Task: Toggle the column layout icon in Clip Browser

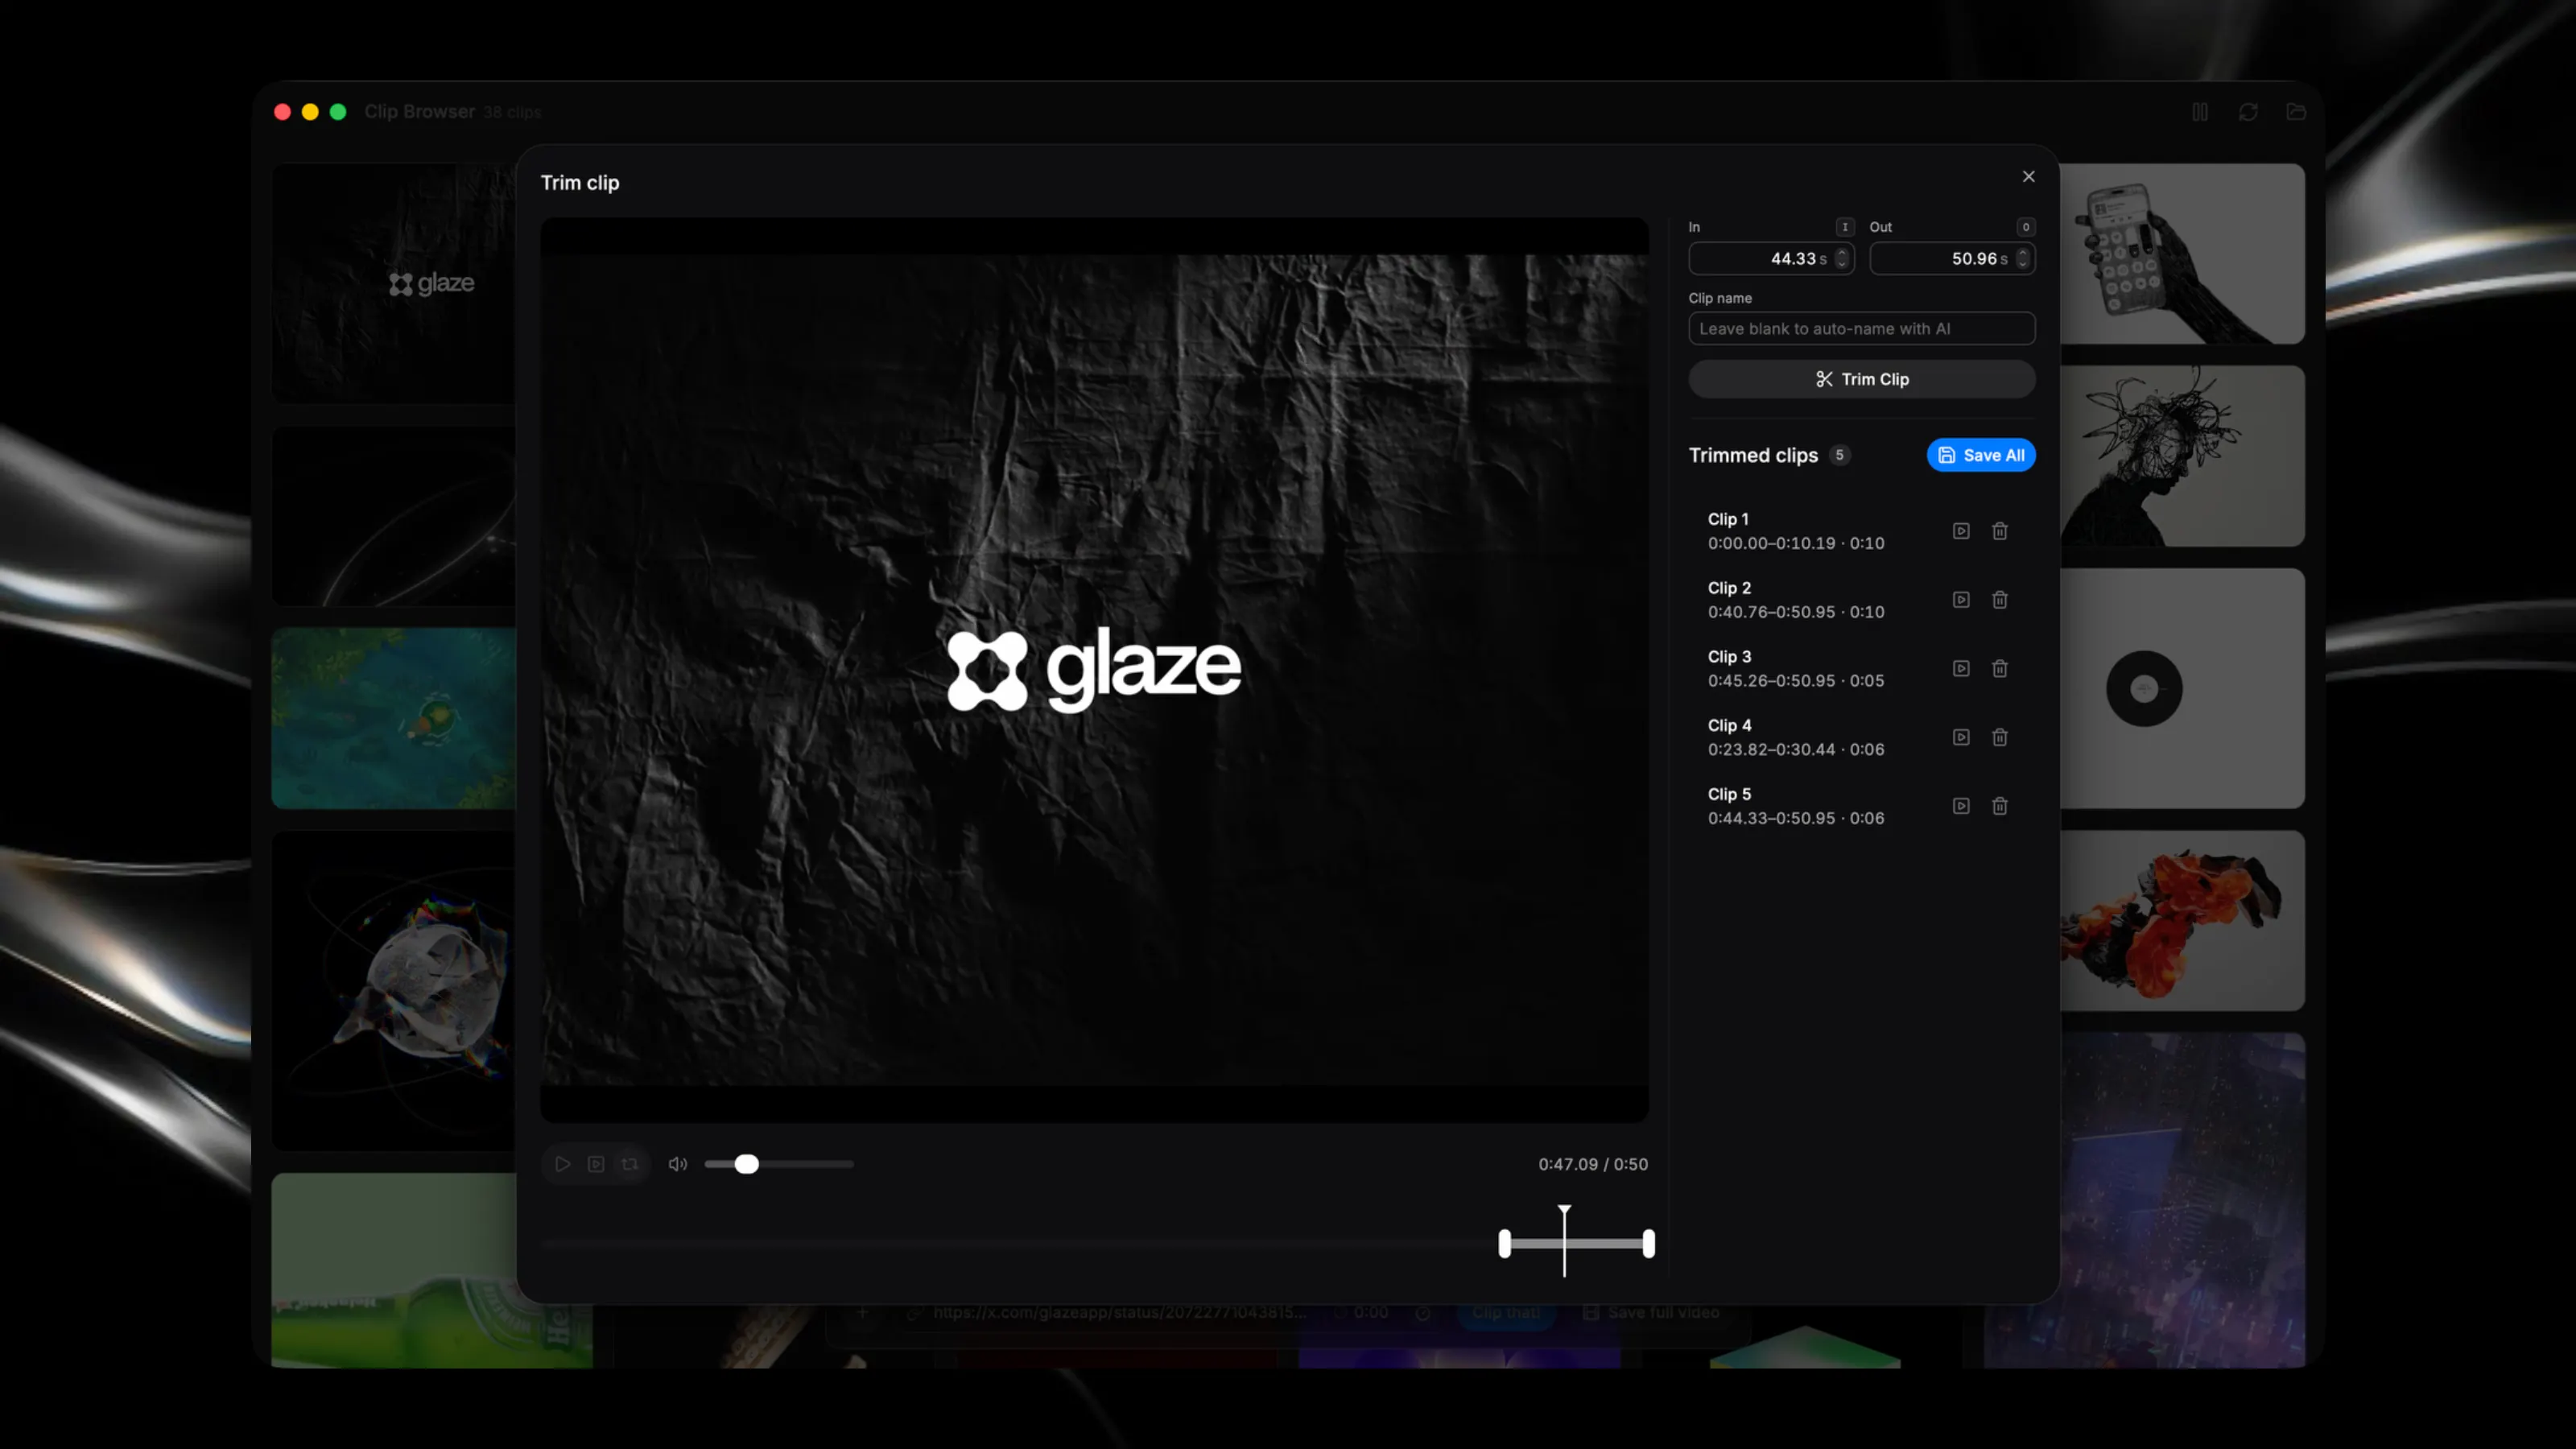Action: 2200,112
